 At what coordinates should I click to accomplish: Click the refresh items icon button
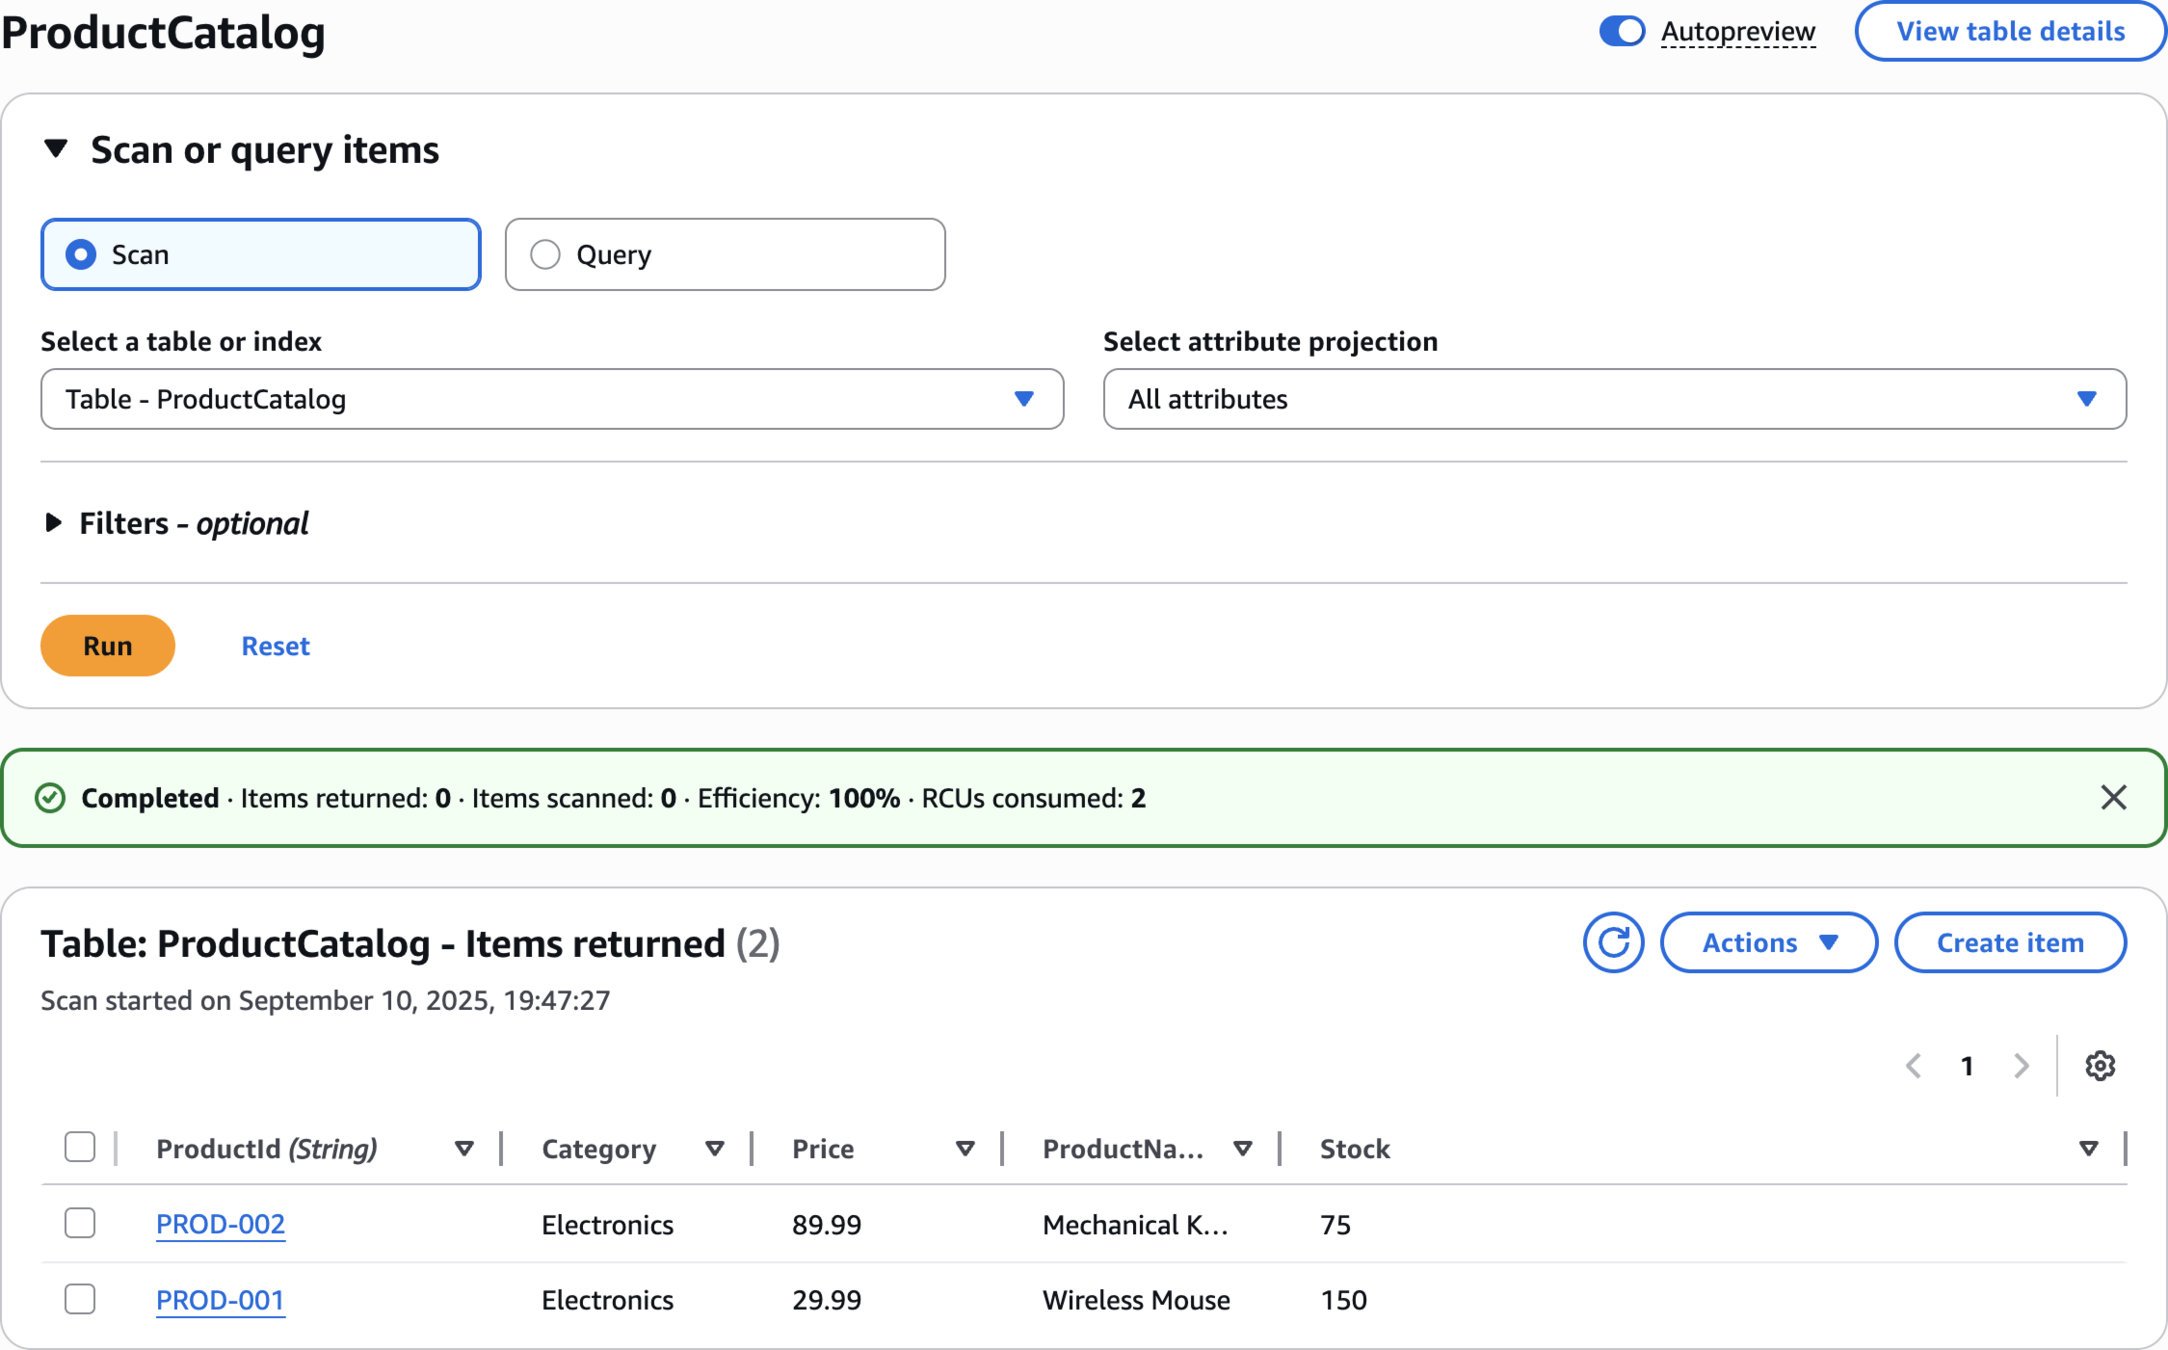tap(1612, 942)
